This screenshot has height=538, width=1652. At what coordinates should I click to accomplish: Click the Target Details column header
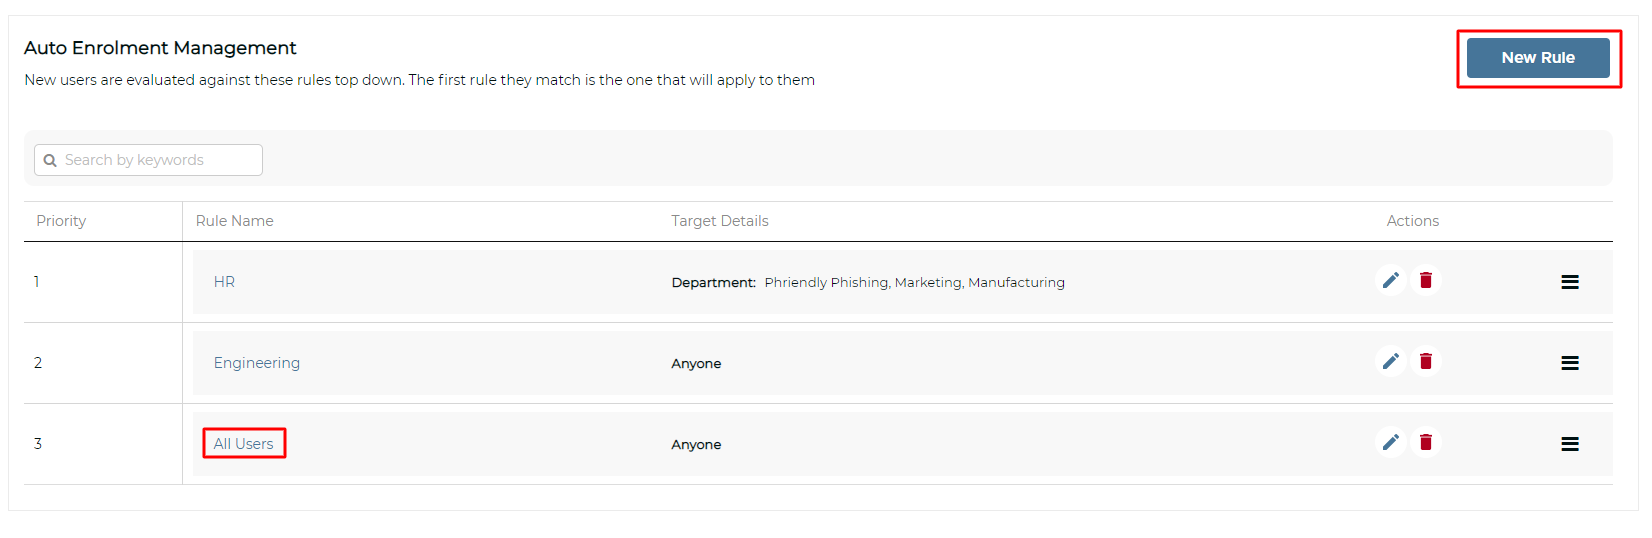(720, 221)
